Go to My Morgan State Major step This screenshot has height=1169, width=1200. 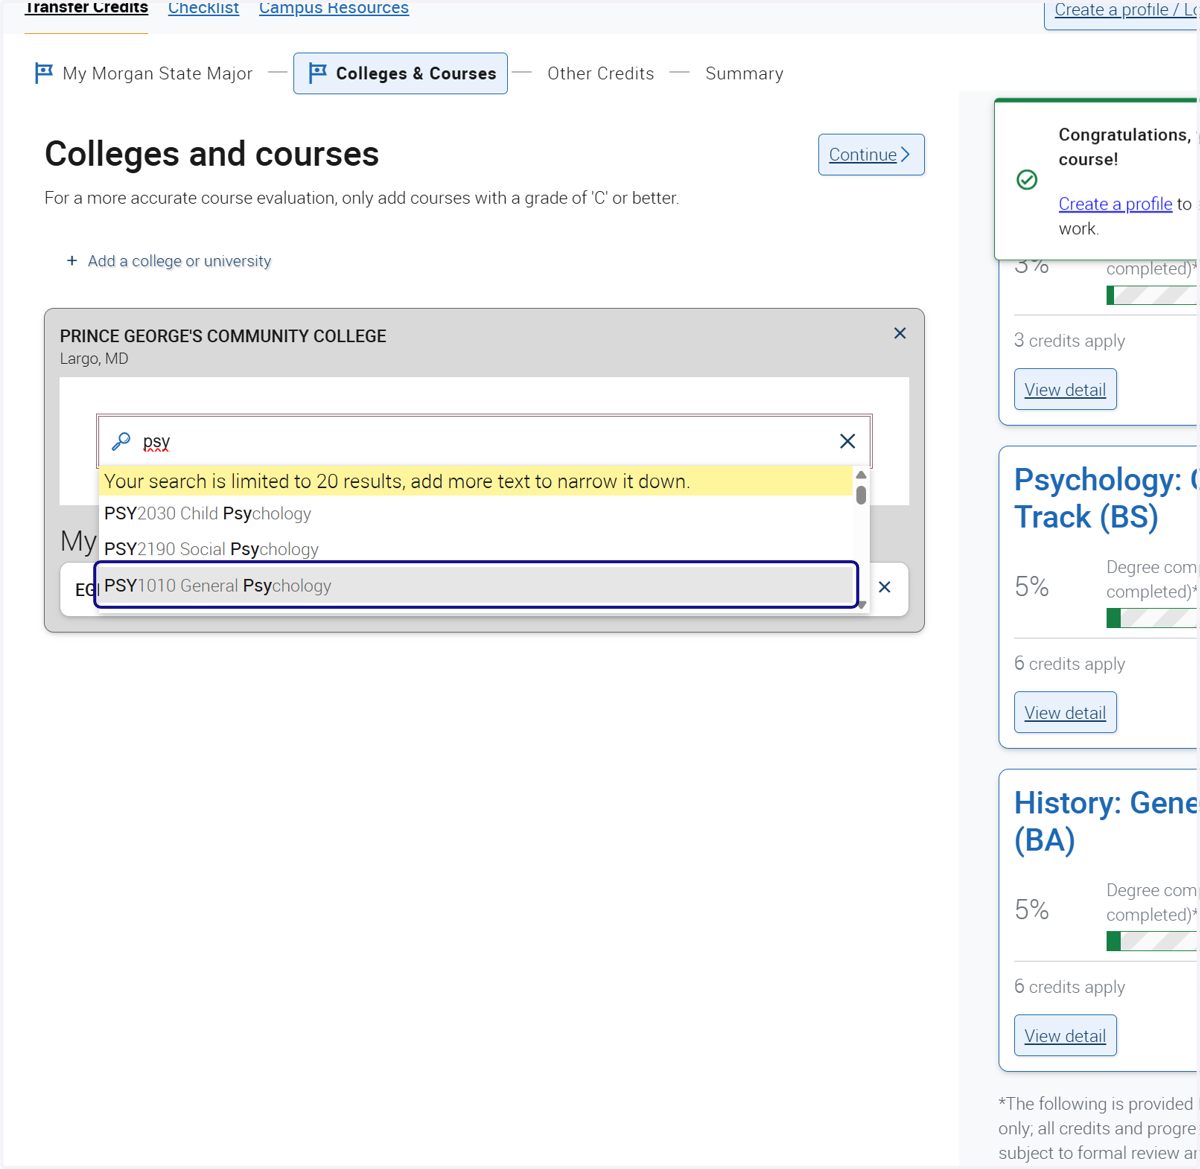157,73
